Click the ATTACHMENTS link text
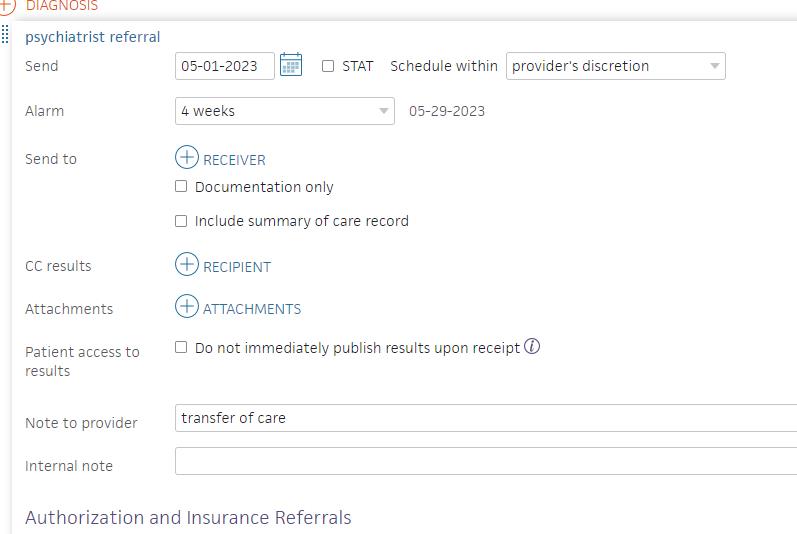797x534 pixels. [x=252, y=309]
